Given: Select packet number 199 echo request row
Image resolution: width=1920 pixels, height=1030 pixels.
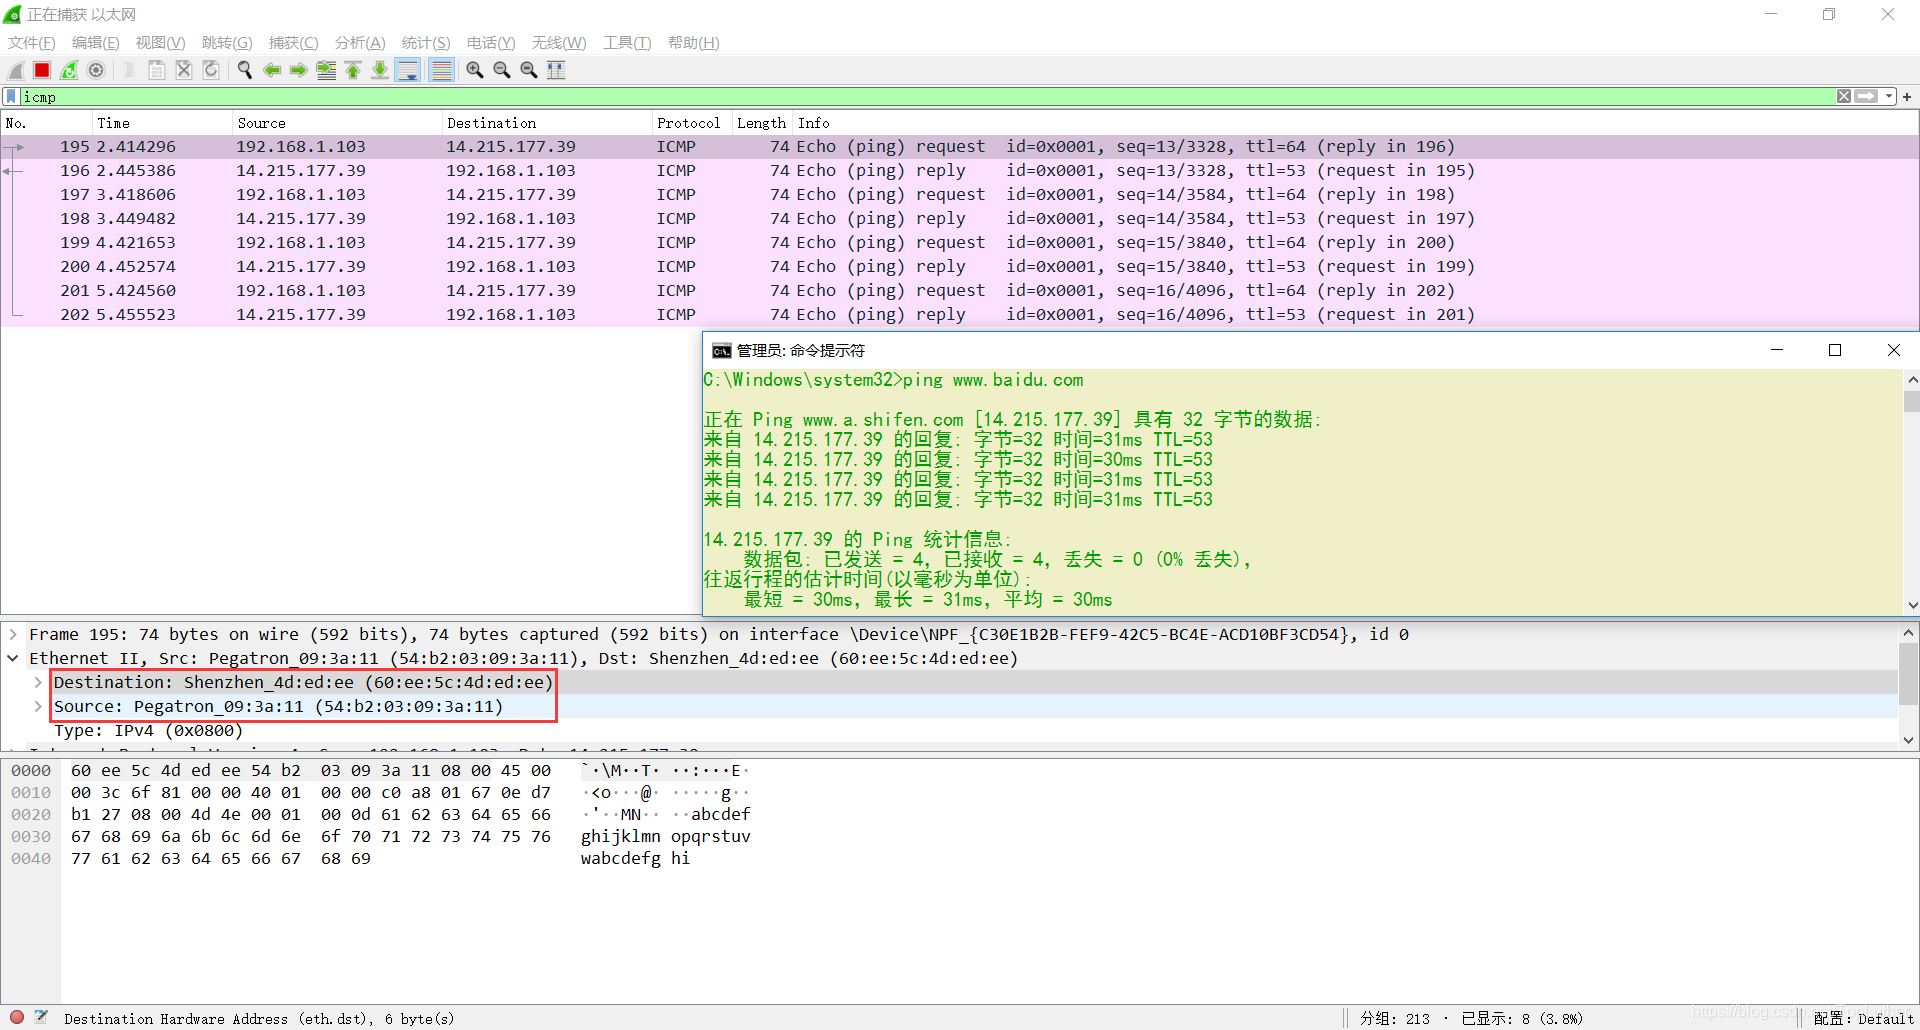Looking at the screenshot, I should pos(960,243).
